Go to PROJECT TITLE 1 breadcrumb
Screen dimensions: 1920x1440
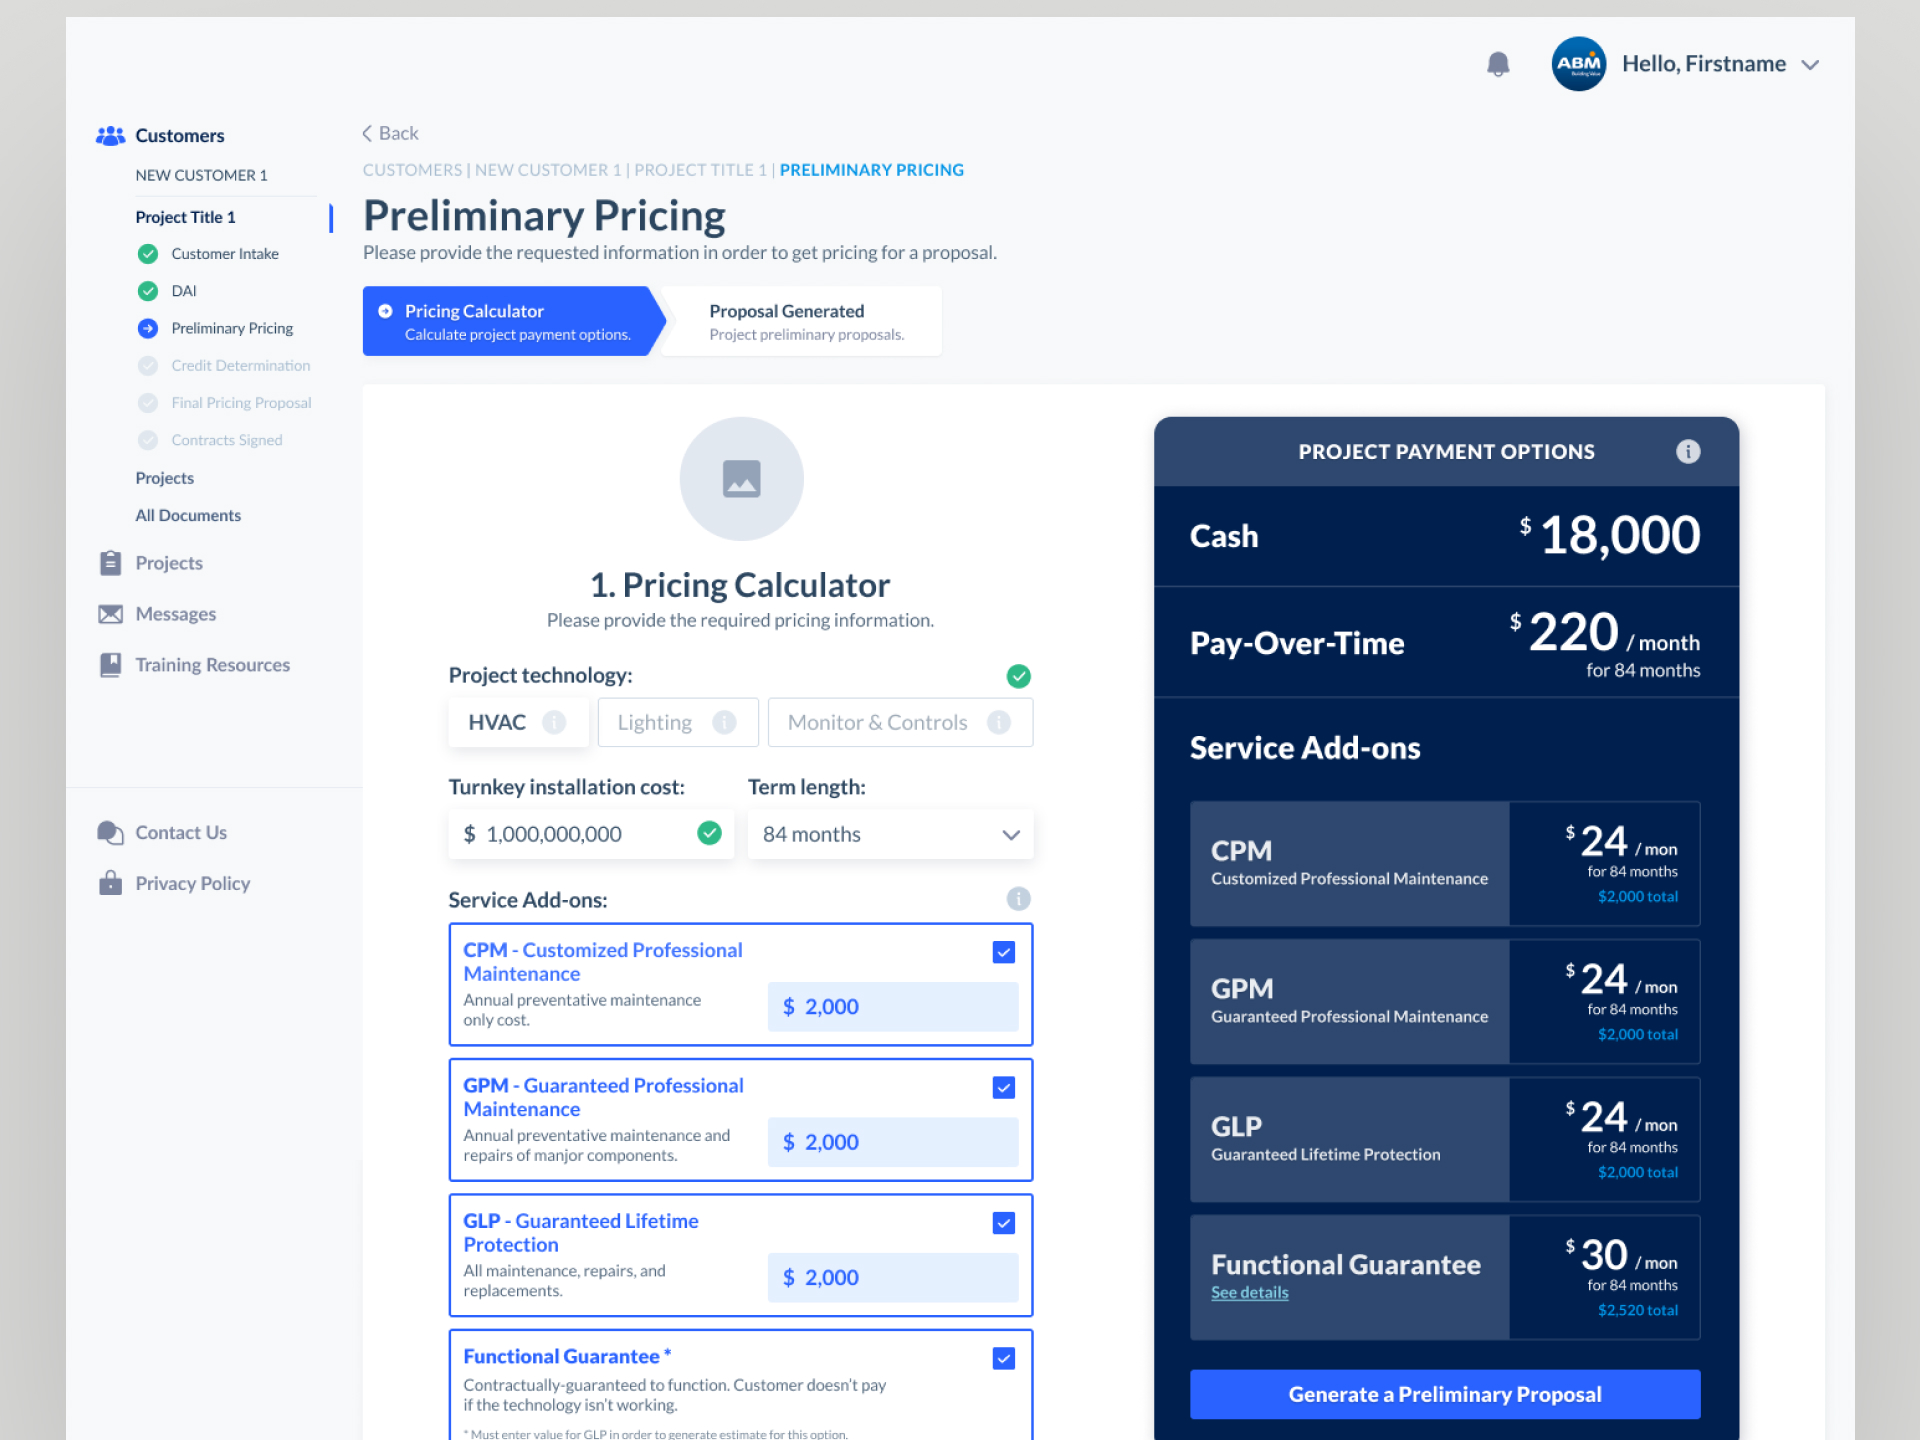coord(700,170)
